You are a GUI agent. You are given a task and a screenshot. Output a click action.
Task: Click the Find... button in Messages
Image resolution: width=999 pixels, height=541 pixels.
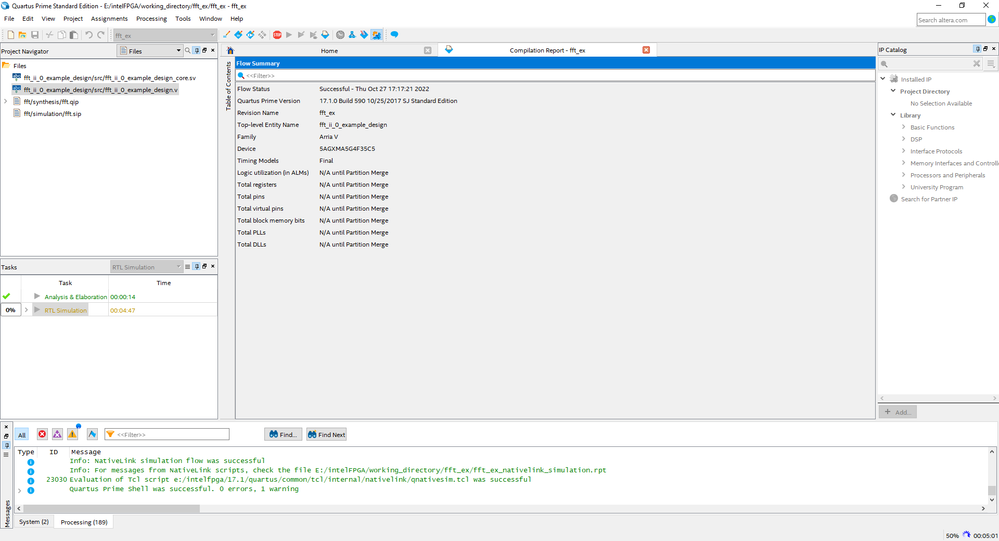tap(283, 435)
